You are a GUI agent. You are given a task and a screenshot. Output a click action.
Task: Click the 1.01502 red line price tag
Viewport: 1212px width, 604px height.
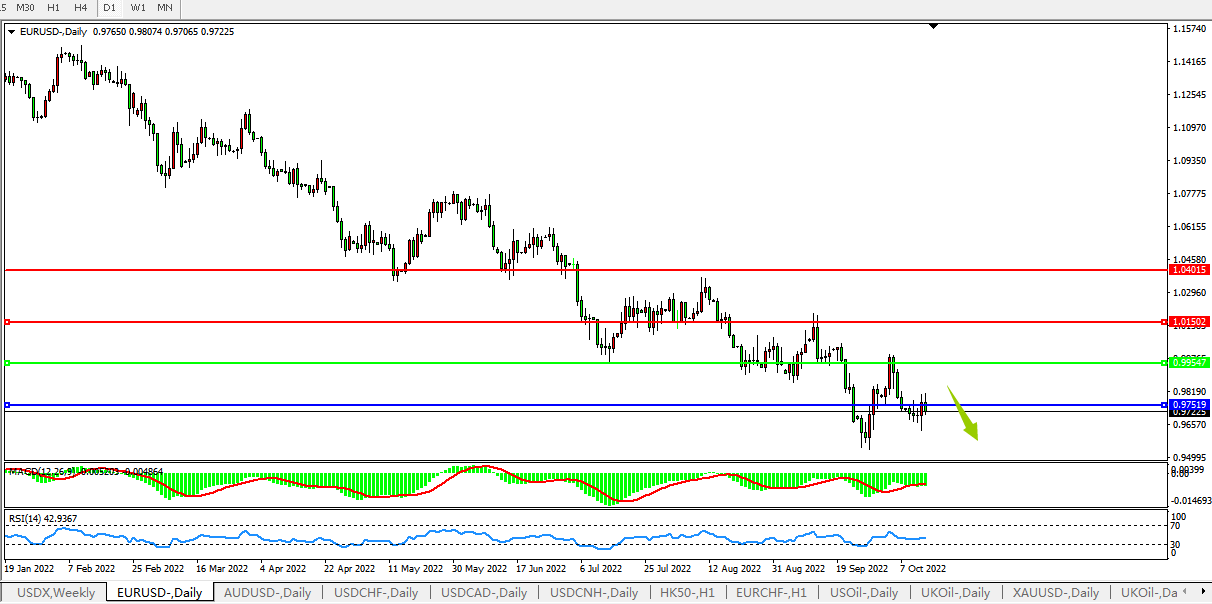[1189, 322]
